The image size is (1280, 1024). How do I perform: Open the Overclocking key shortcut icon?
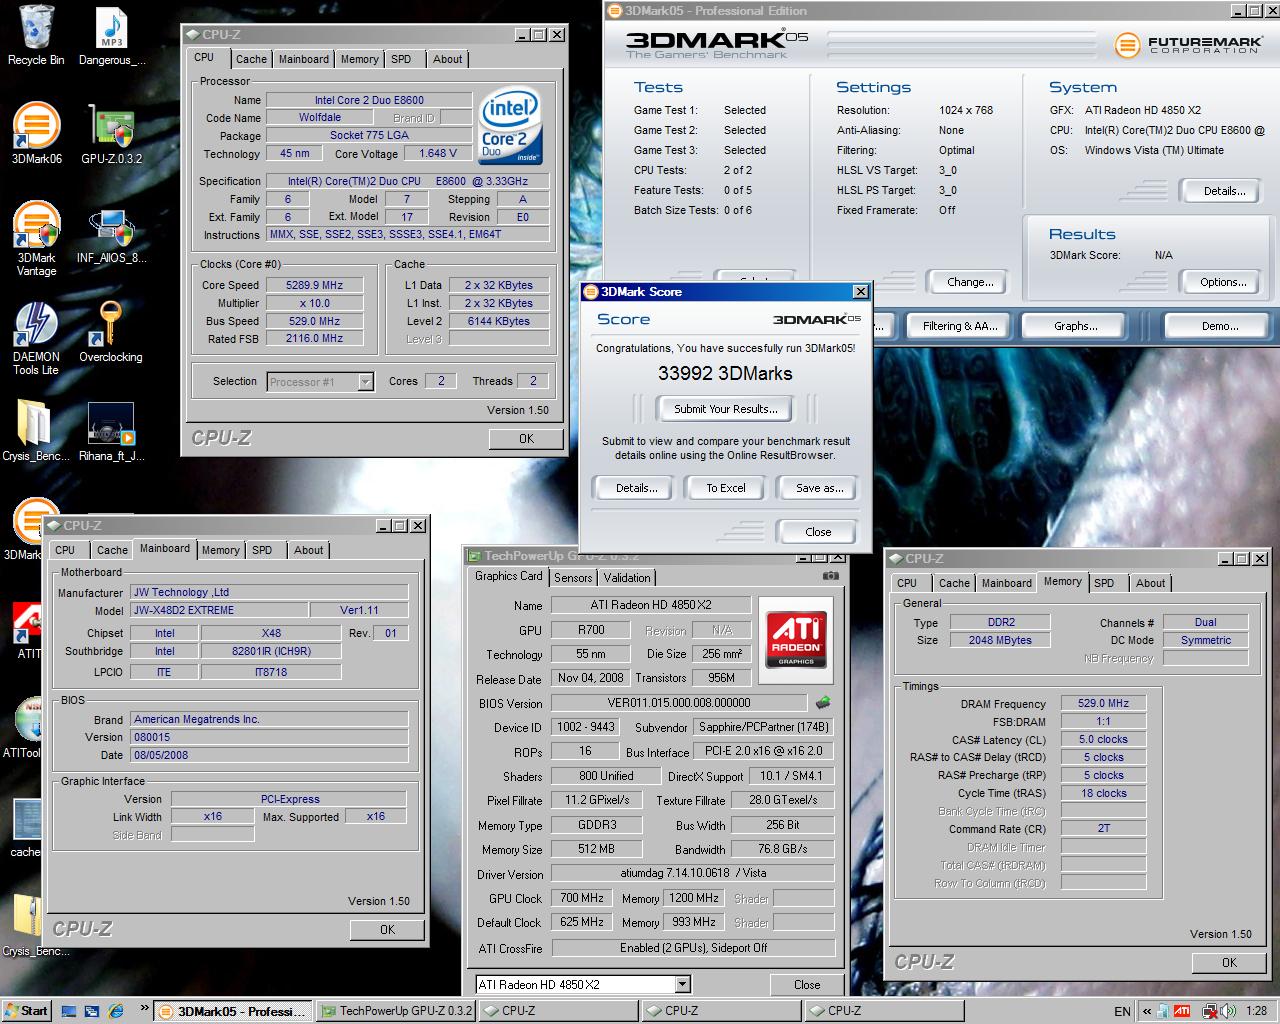[111, 332]
